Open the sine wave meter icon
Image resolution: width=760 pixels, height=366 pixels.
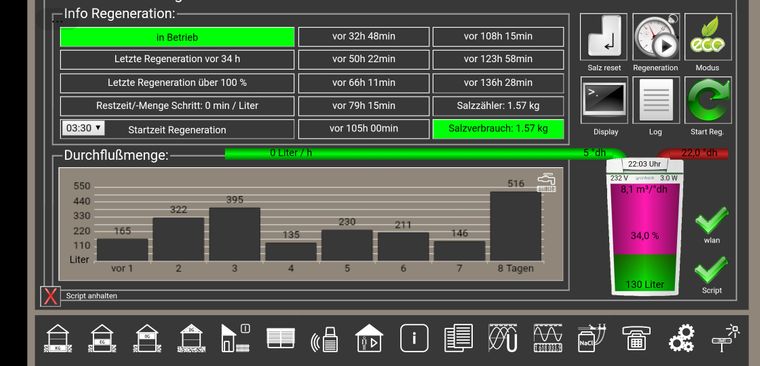[548, 338]
